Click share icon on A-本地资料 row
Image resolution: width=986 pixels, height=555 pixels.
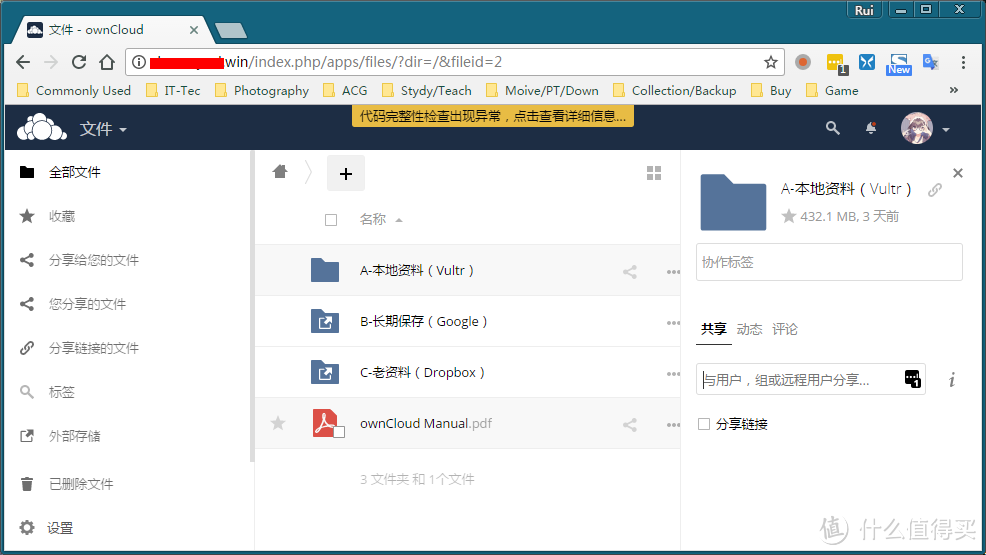click(629, 272)
